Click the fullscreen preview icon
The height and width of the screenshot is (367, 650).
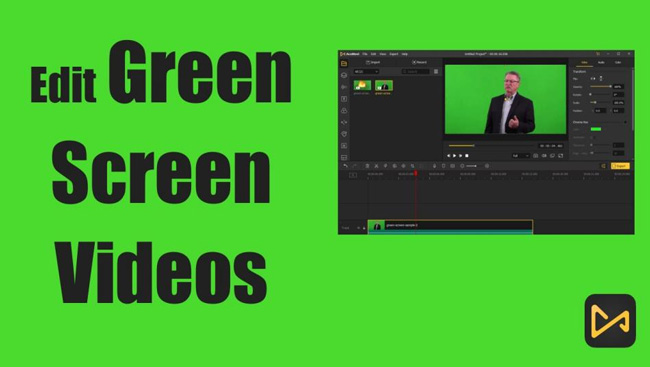click(560, 156)
